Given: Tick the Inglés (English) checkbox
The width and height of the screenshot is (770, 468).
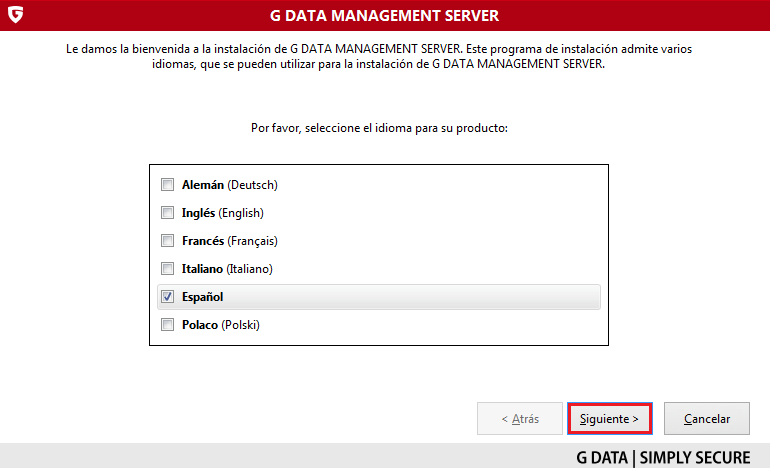Looking at the screenshot, I should 167,213.
